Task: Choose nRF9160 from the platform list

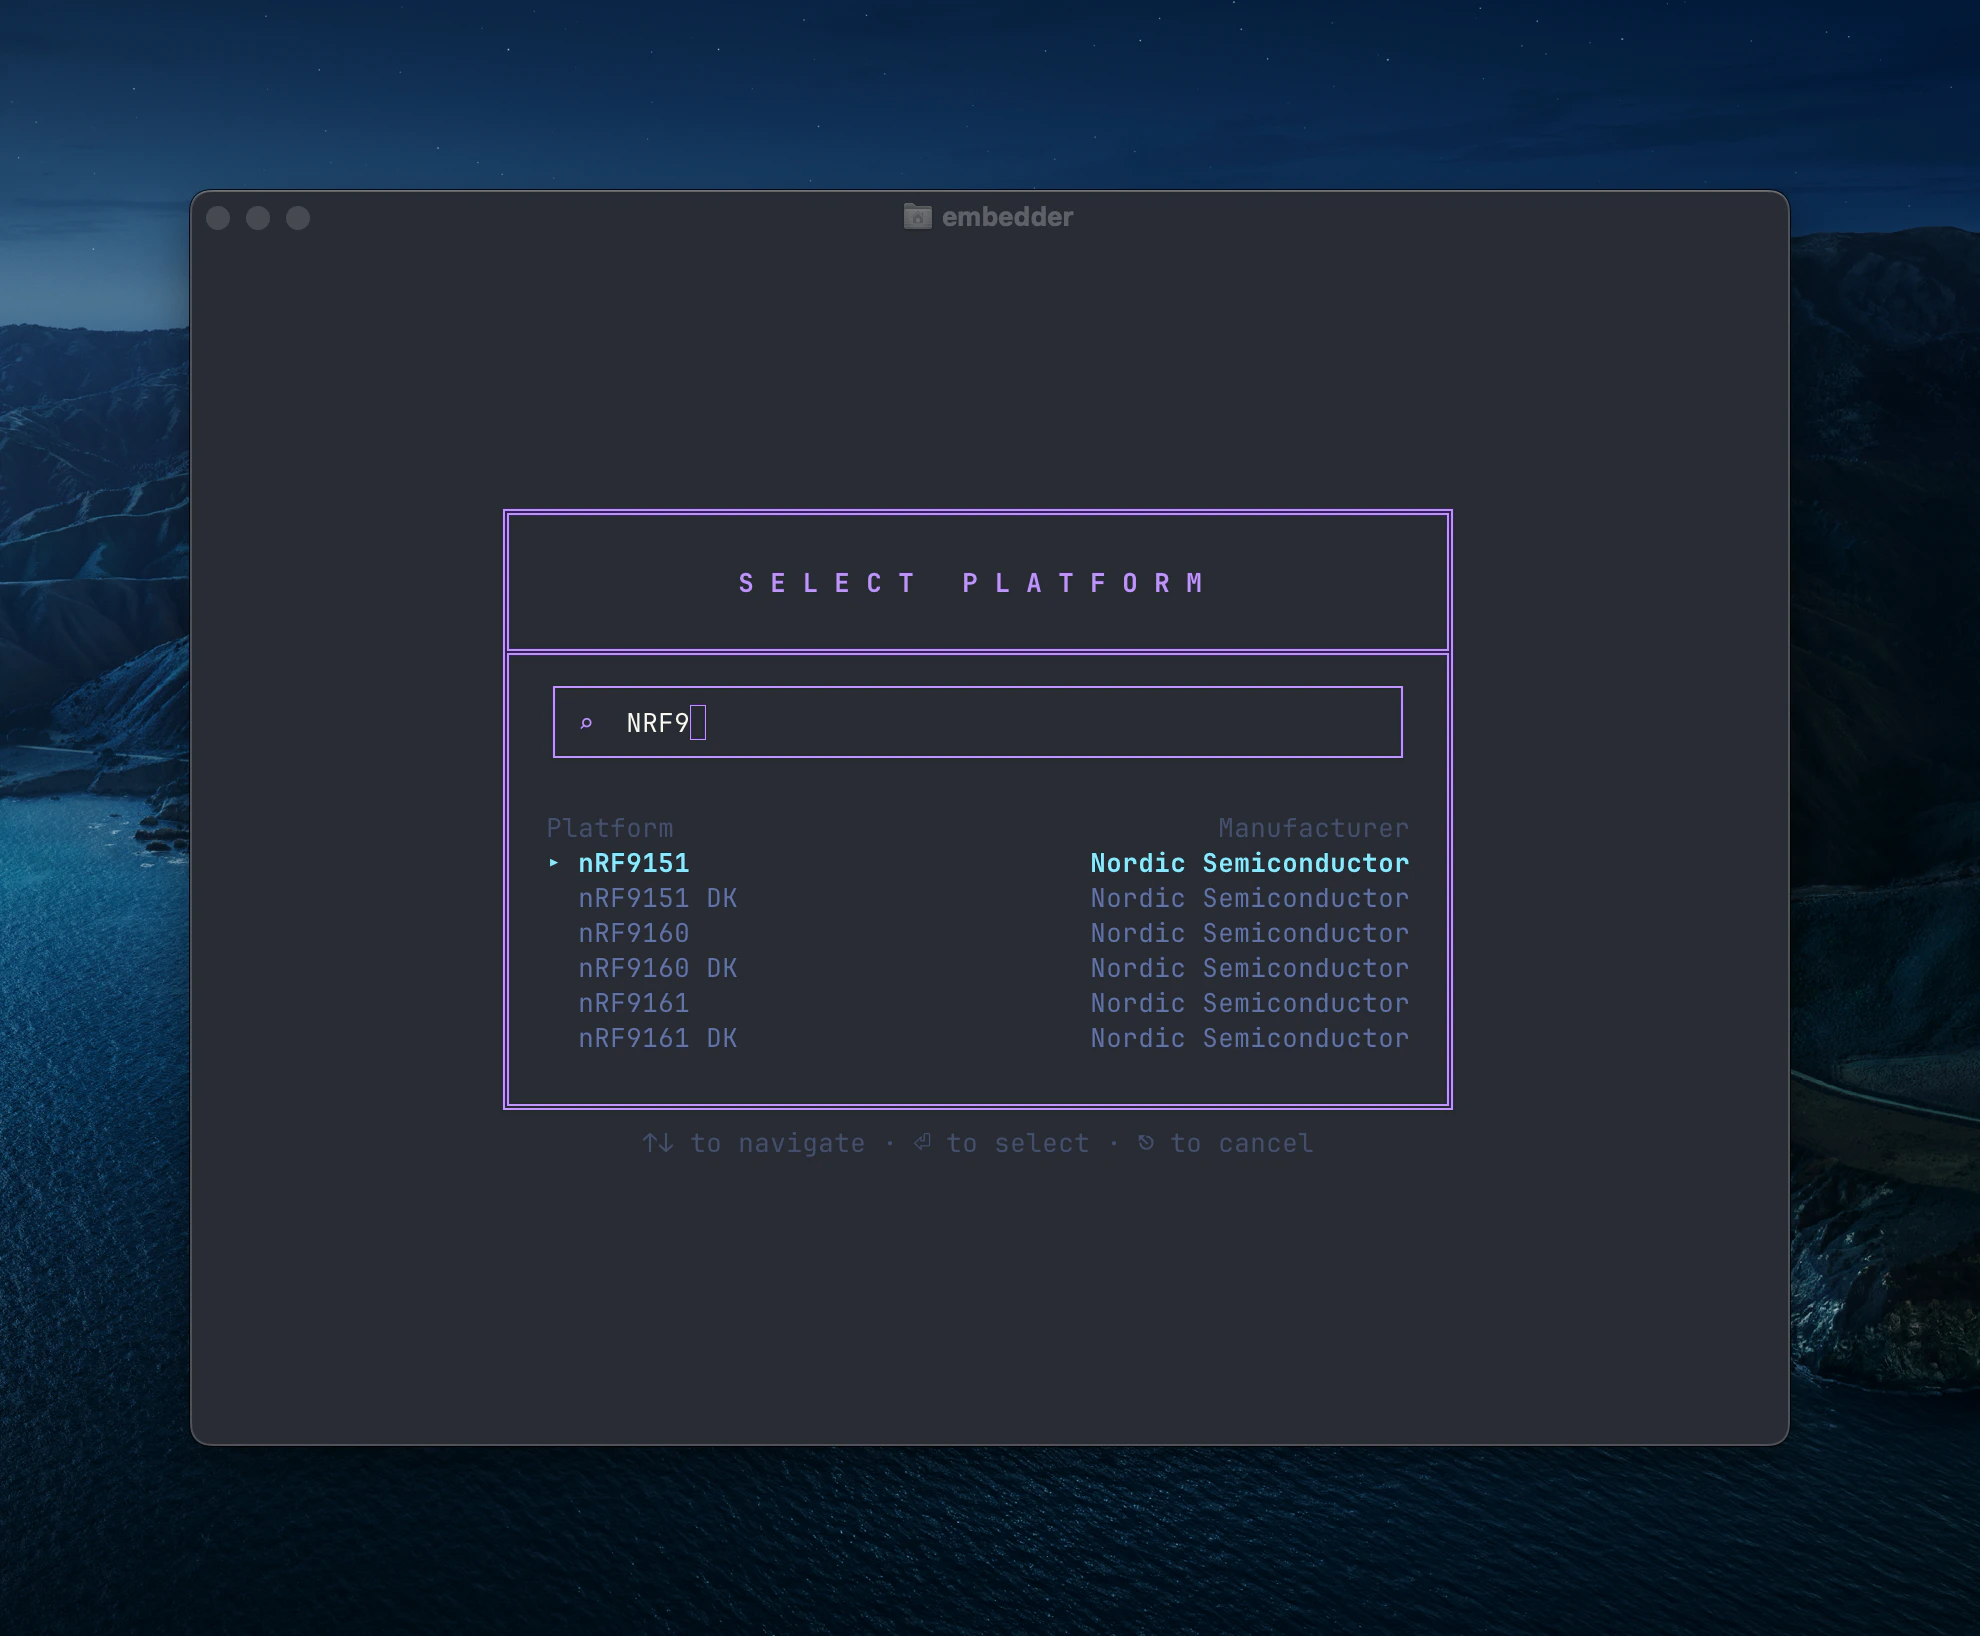Action: coord(634,933)
